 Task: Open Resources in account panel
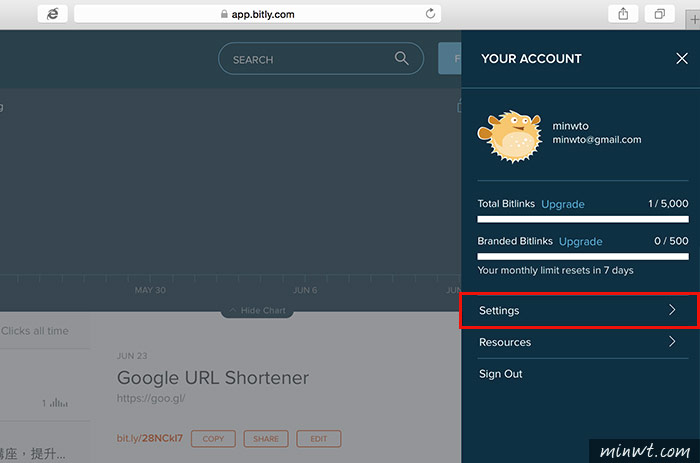583,342
